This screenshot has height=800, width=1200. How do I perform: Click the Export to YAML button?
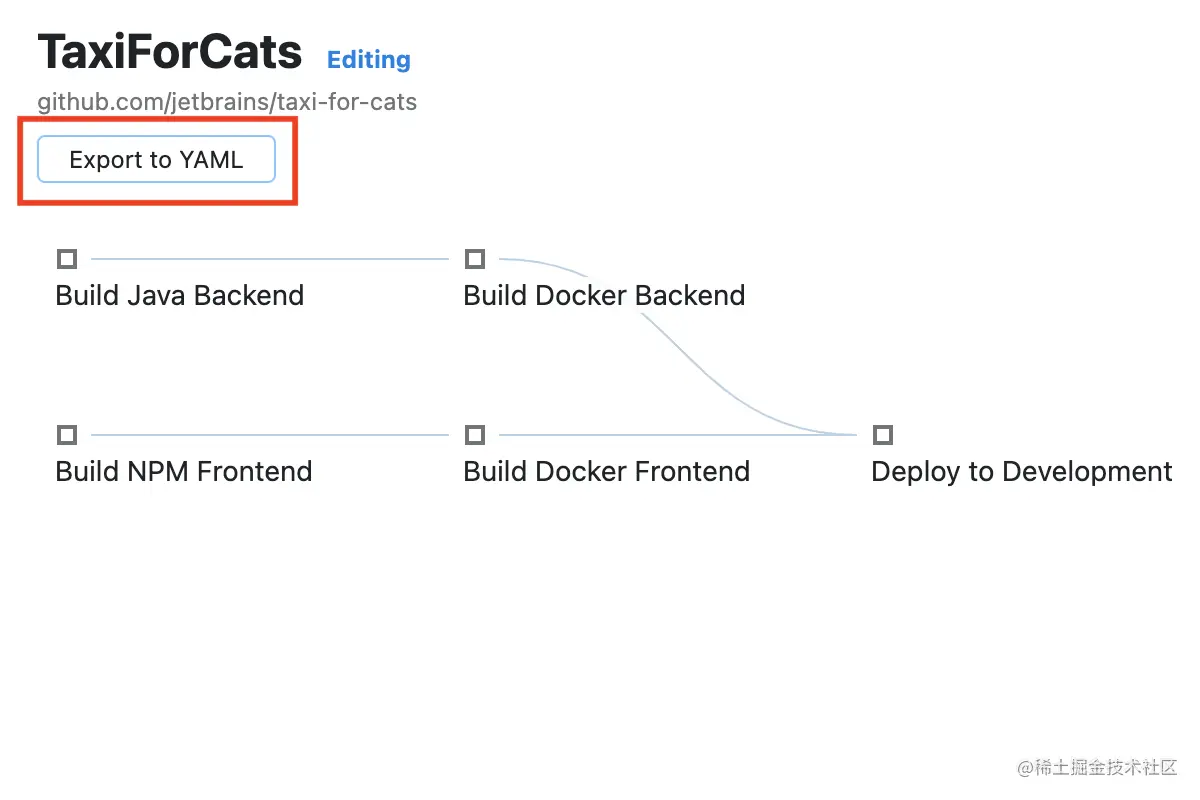[x=156, y=160]
